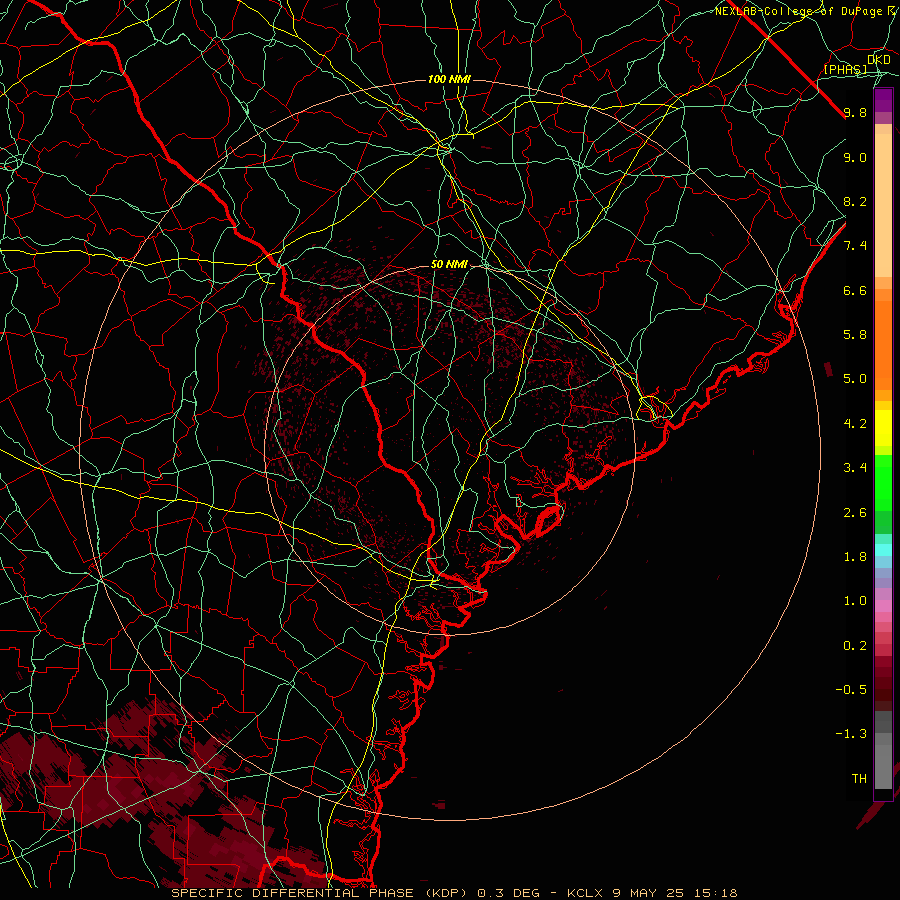
Task: Click the yellow band on the color bar
Action: (883, 428)
